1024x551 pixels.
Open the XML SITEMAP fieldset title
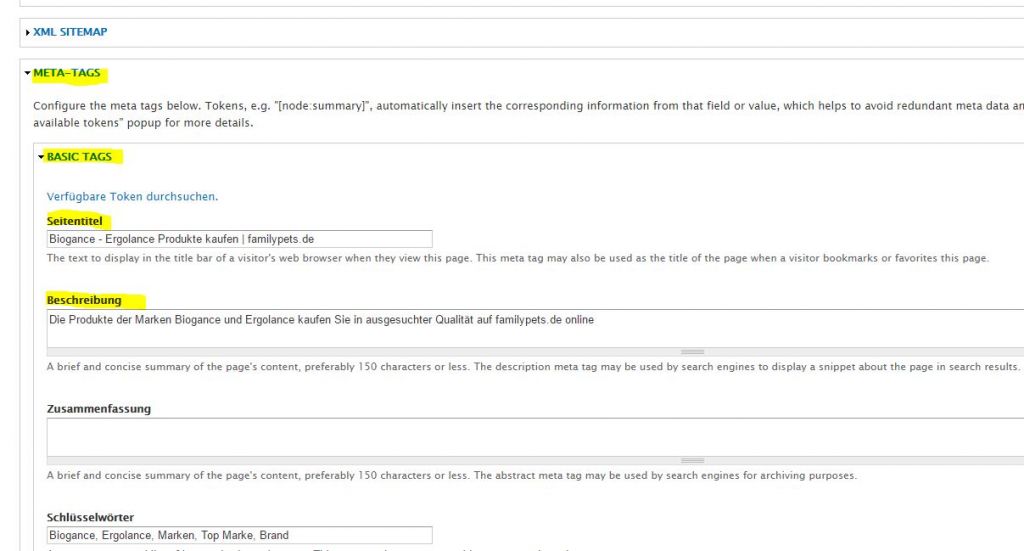[70, 32]
